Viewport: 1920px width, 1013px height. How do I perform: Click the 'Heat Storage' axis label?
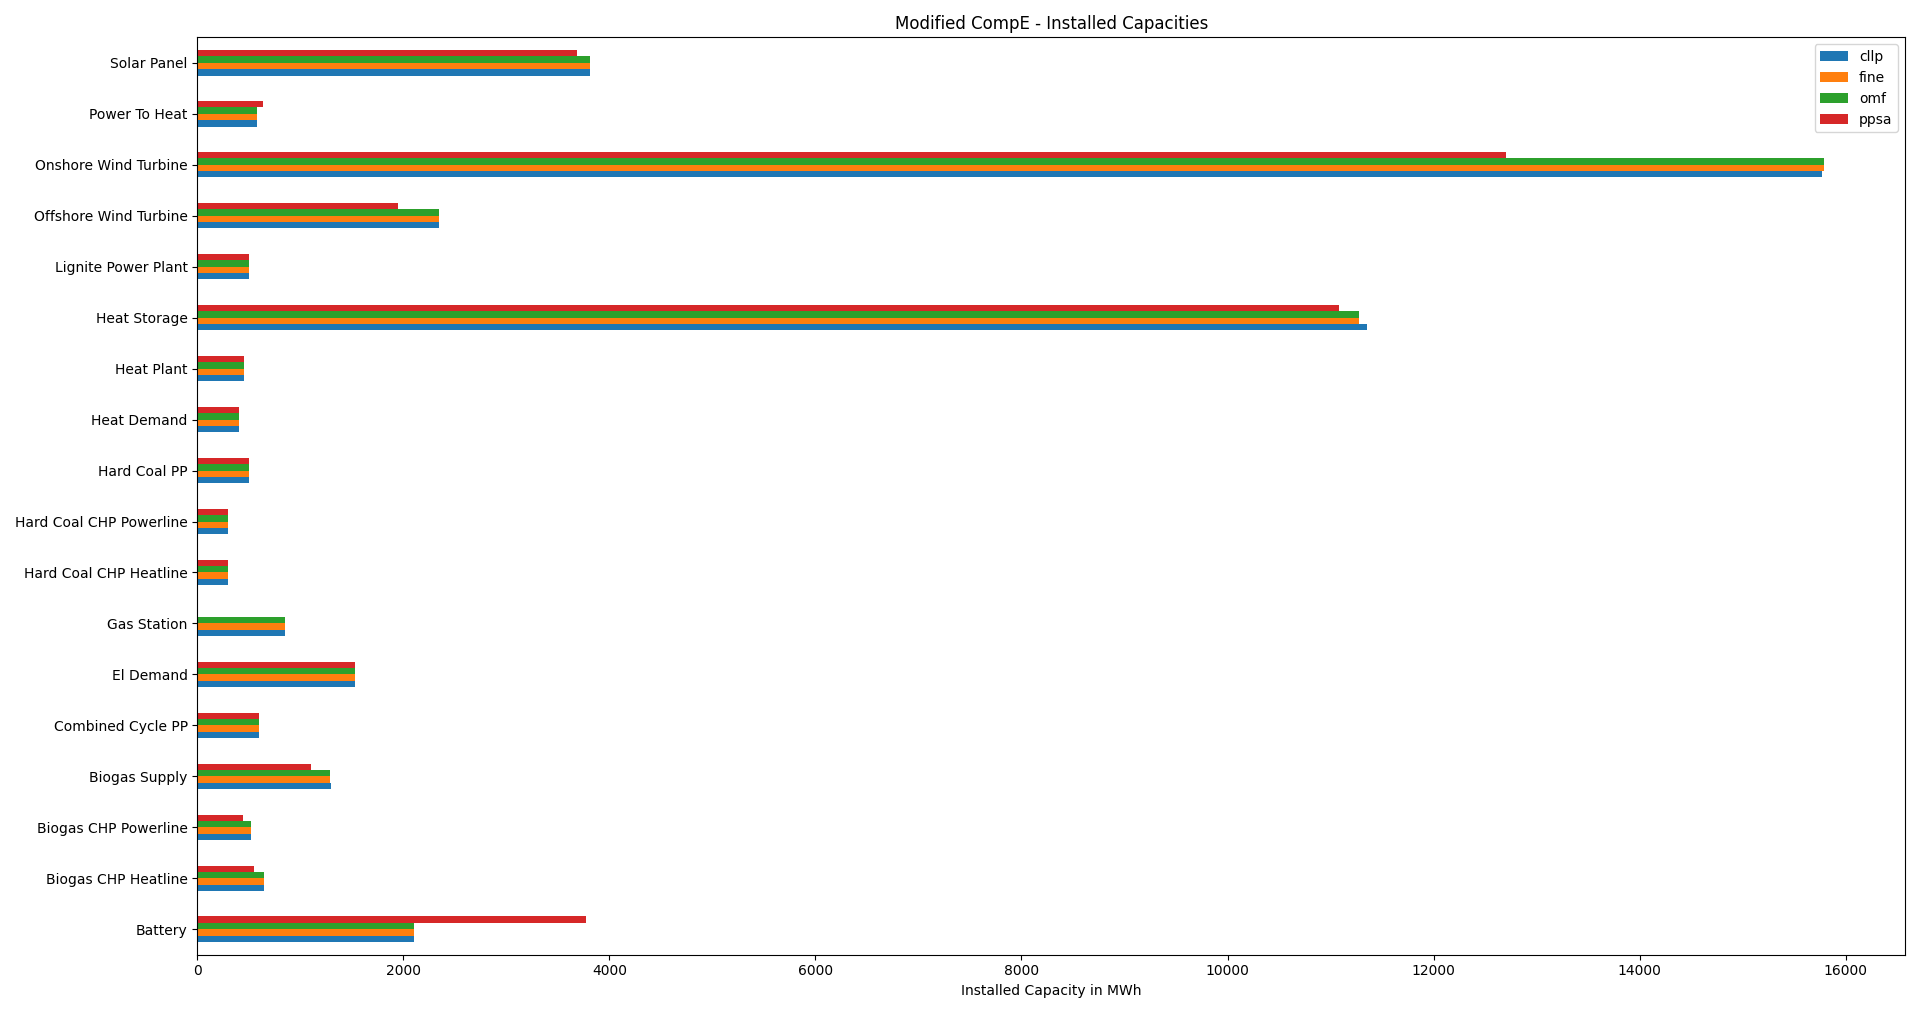(142, 318)
